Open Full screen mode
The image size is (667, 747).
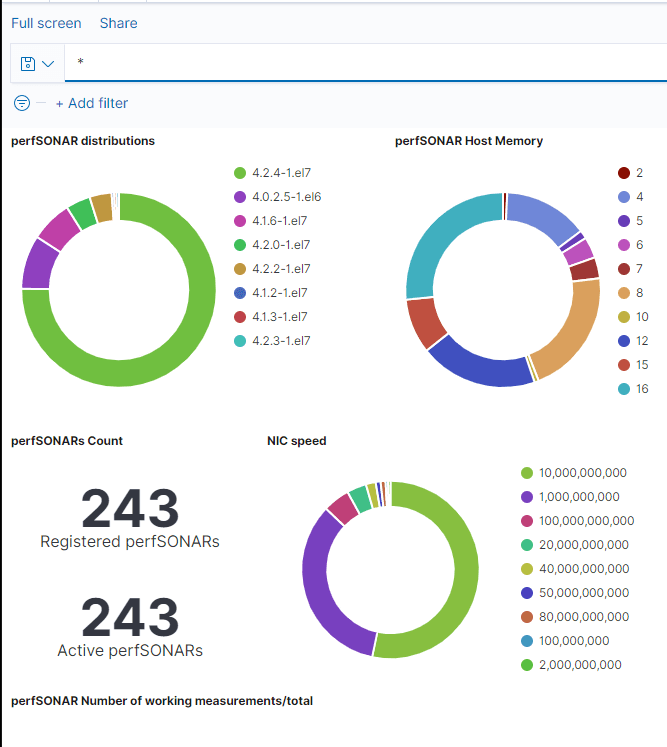click(46, 23)
